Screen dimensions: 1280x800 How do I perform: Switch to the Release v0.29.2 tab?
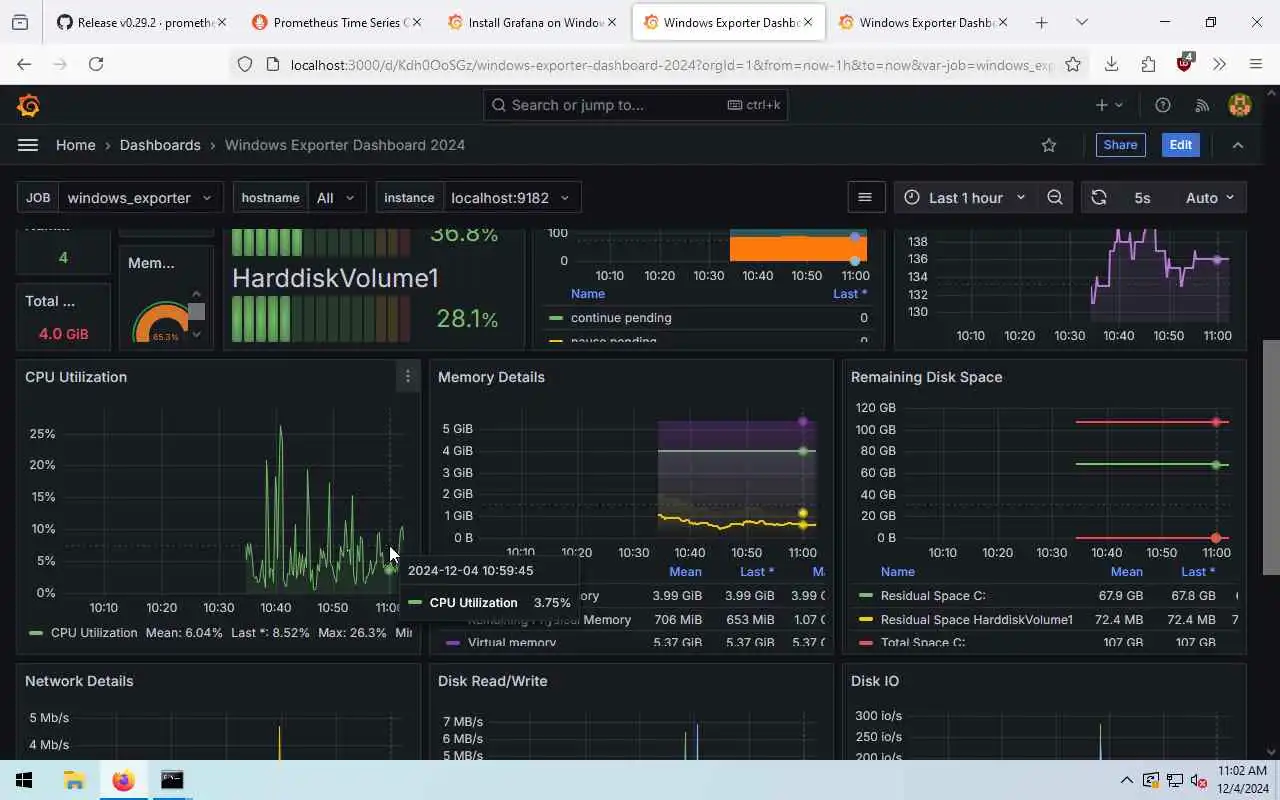140,22
